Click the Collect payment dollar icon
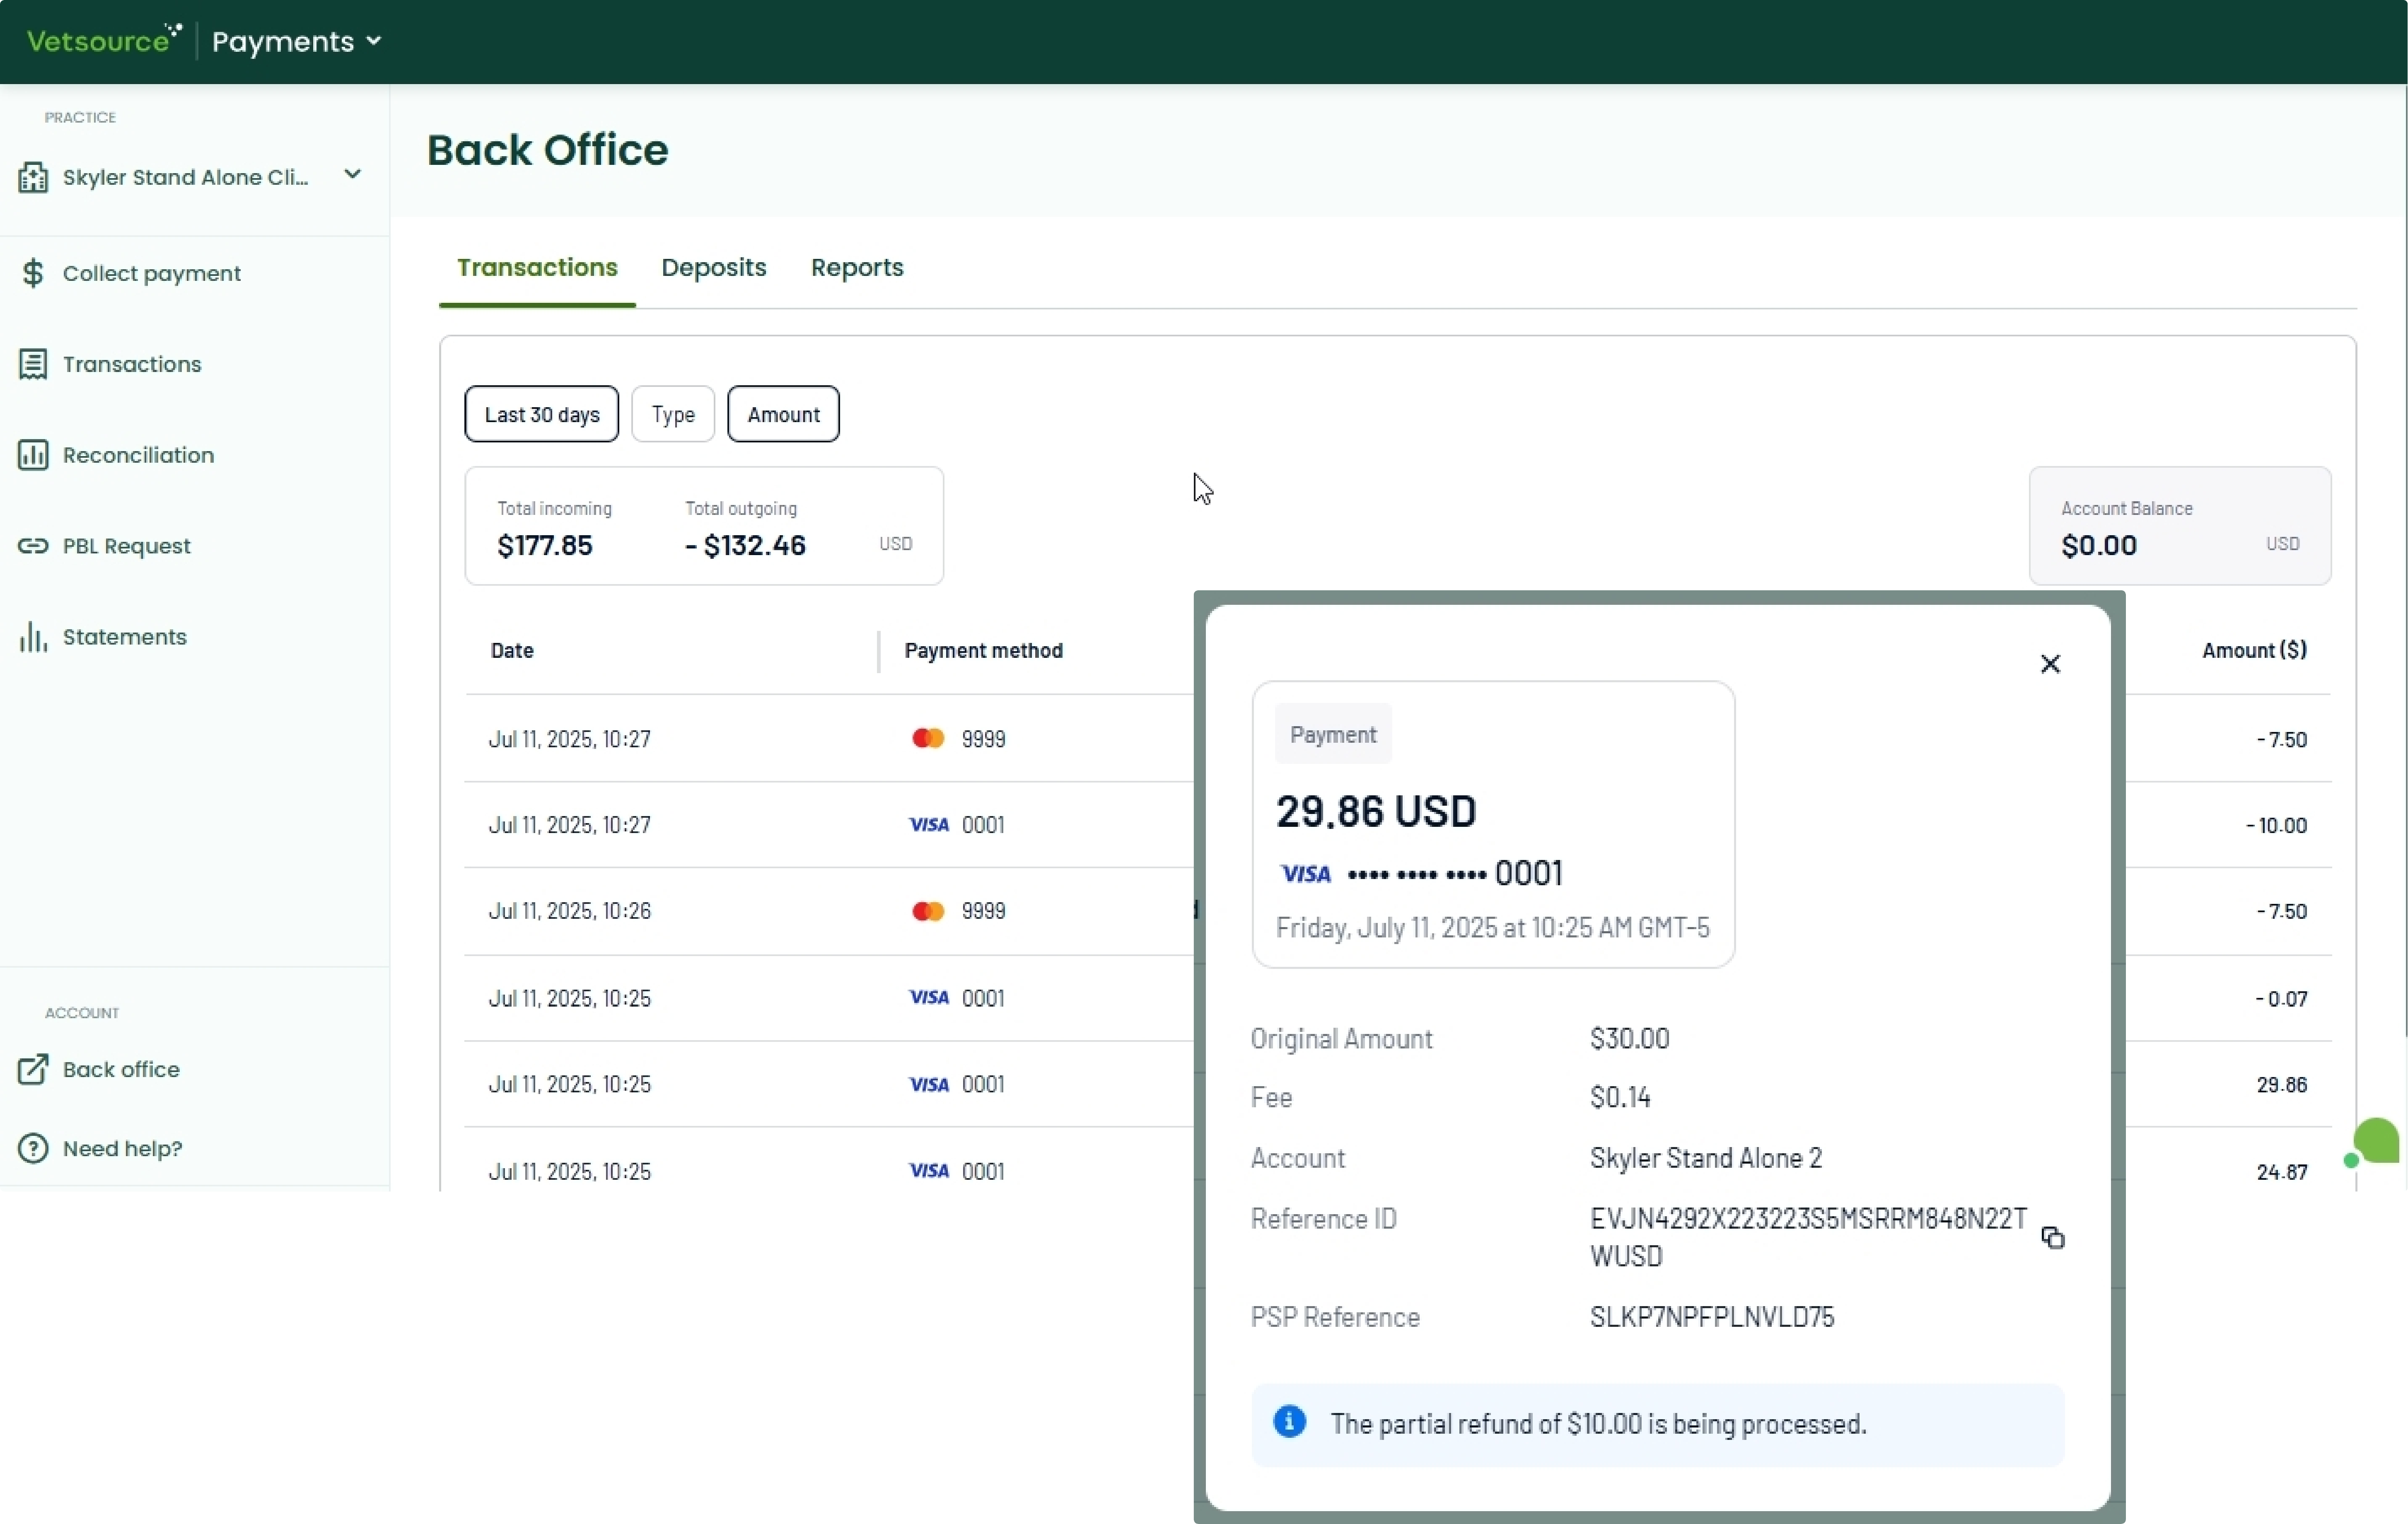This screenshot has height=1524, width=2408. pyautogui.click(x=33, y=273)
